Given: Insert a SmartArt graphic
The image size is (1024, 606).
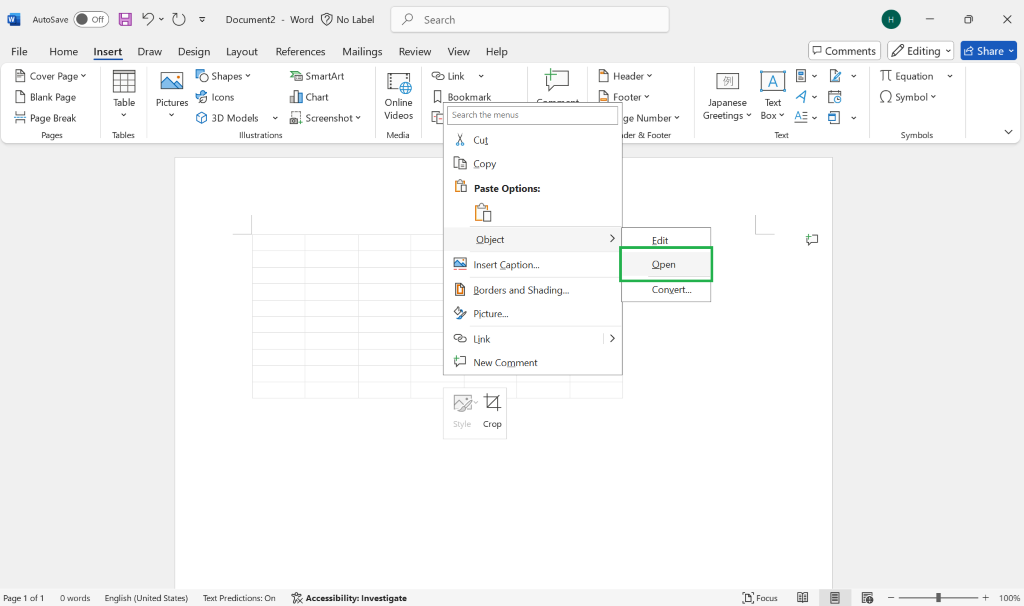Looking at the screenshot, I should coord(317,76).
